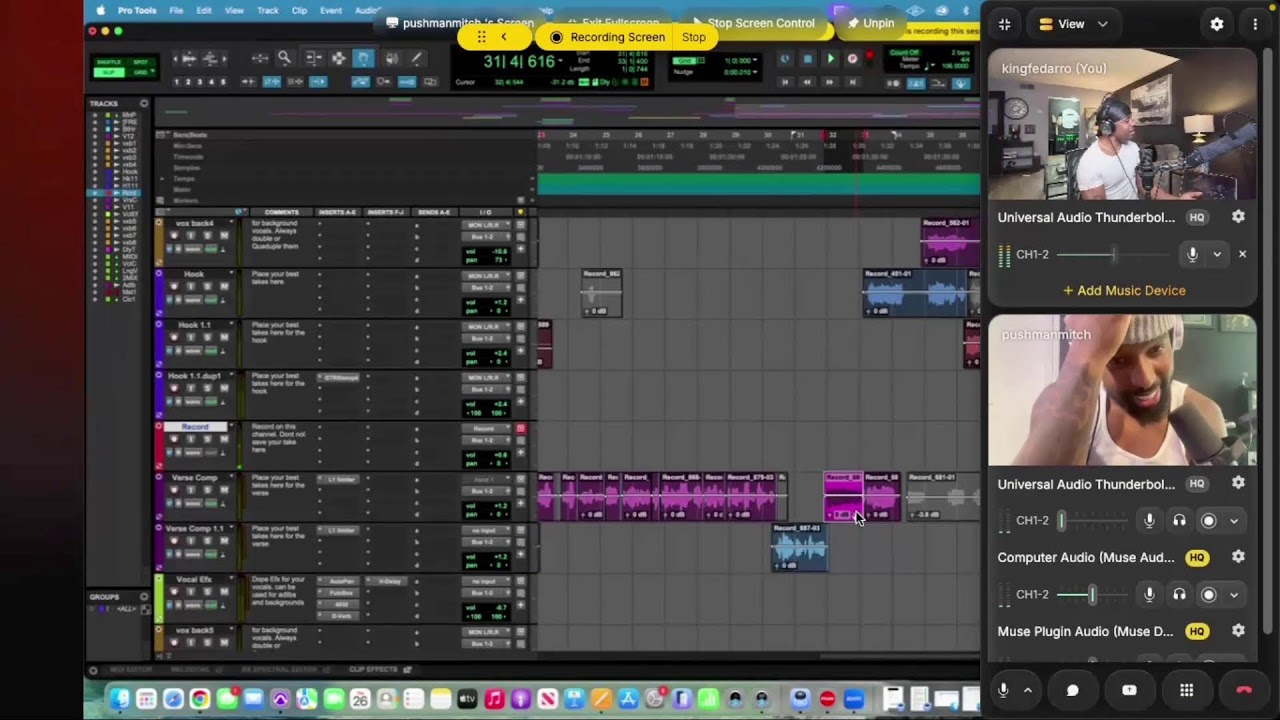Viewport: 1280px width, 720px height.
Task: Open the File menu
Action: 176,10
